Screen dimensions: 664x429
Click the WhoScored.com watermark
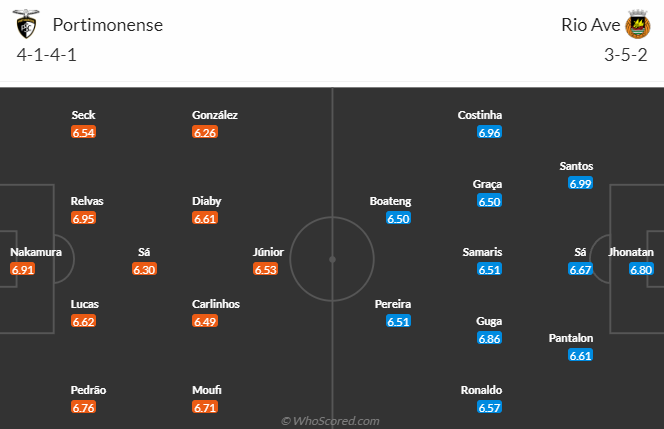331,421
